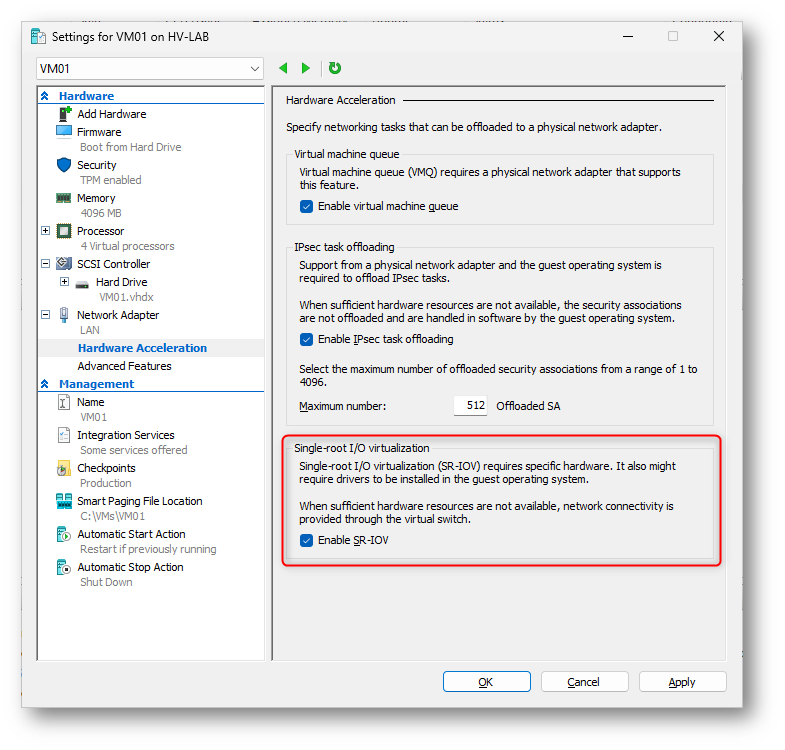785x750 pixels.
Task: Select Automatic Start Action item
Action: [x=131, y=534]
